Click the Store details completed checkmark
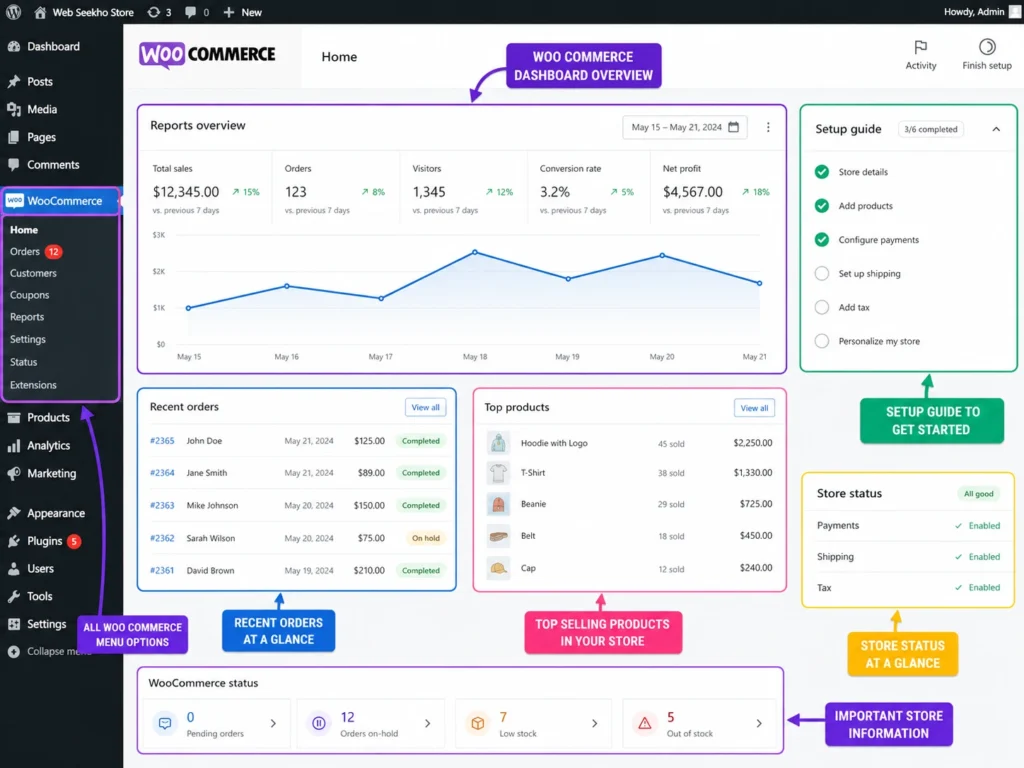Viewport: 1024px width, 768px height. (822, 172)
